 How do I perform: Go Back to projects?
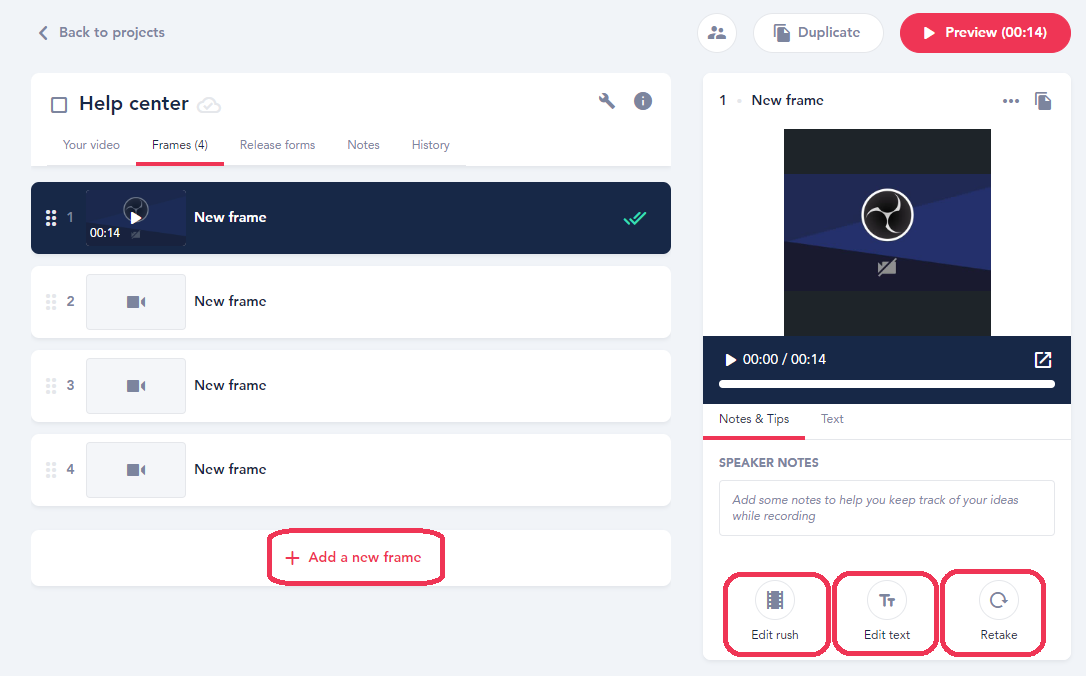[101, 33]
